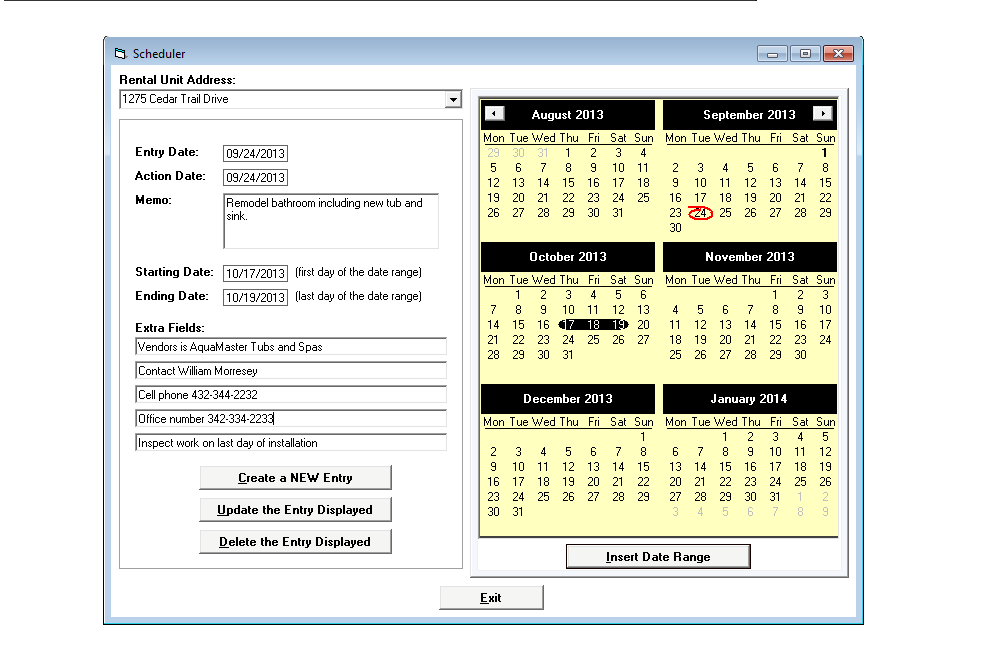
Task: Click the Exit button
Action: (x=491, y=597)
